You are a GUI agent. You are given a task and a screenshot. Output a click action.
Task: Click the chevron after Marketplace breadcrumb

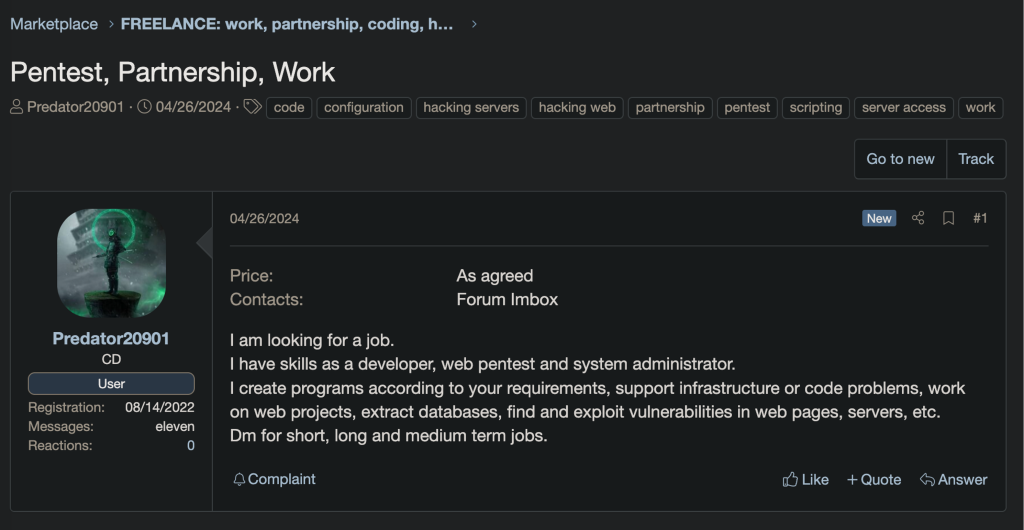[x=112, y=24]
